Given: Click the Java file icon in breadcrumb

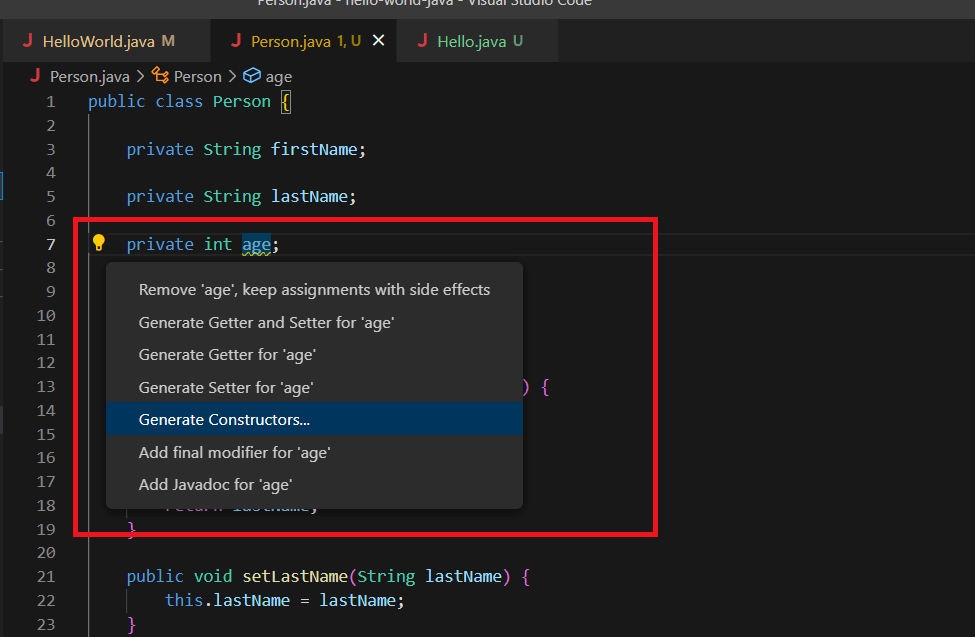Looking at the screenshot, I should pos(37,76).
